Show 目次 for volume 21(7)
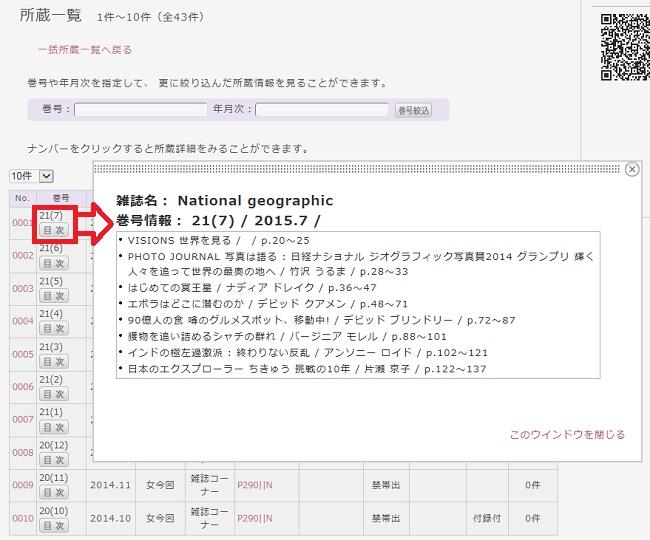 coord(54,230)
